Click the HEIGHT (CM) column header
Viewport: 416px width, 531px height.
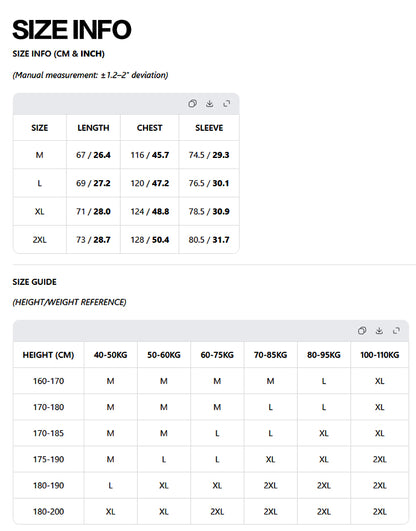[x=48, y=355]
